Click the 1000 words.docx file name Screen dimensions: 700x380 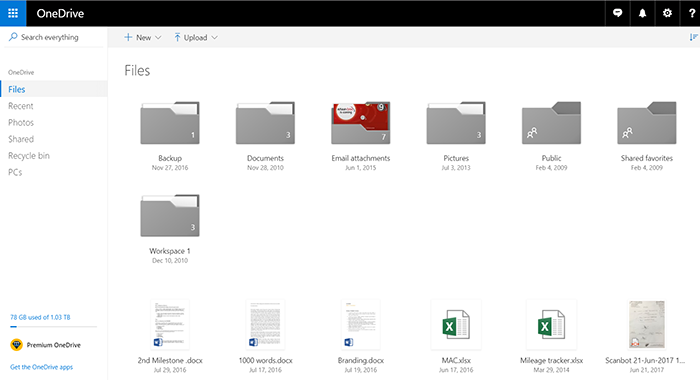pyautogui.click(x=265, y=360)
